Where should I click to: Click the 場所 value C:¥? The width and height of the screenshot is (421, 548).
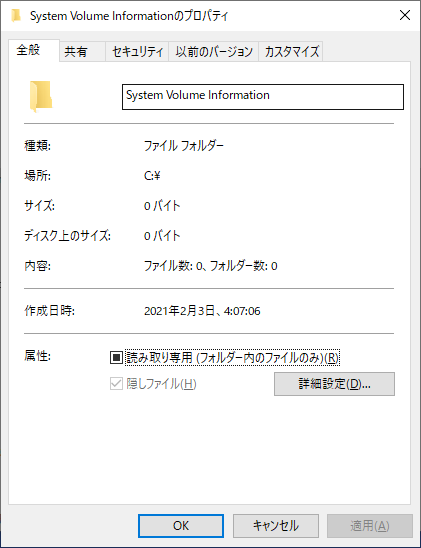pyautogui.click(x=152, y=175)
